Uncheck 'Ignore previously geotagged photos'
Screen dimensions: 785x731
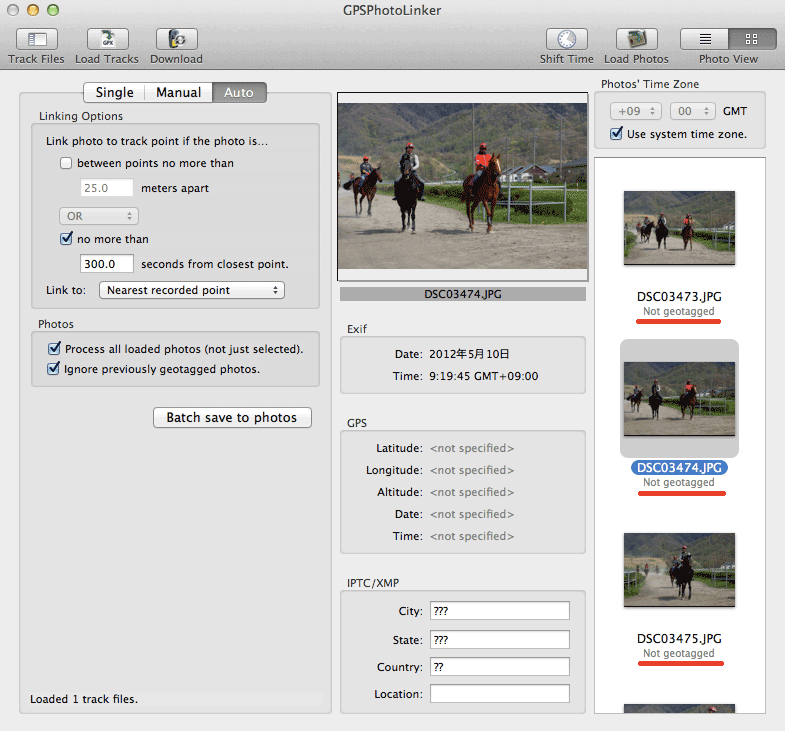pyautogui.click(x=54, y=369)
